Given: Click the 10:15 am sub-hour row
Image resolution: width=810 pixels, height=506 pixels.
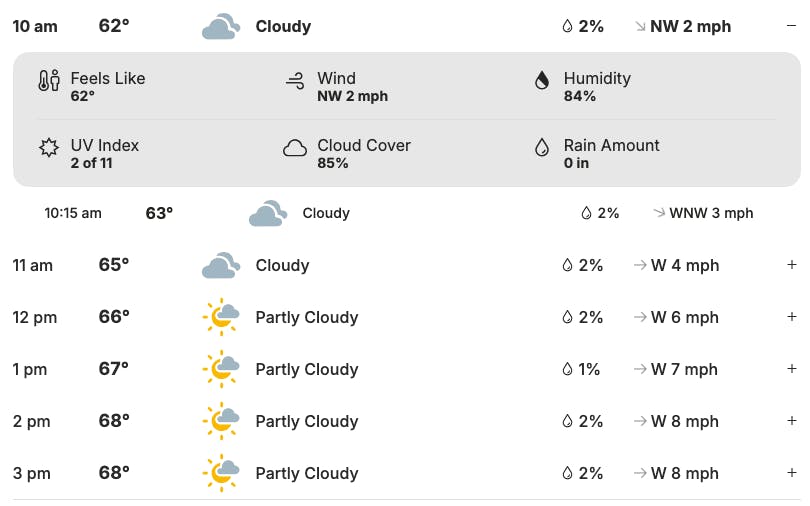Looking at the screenshot, I should (400, 213).
